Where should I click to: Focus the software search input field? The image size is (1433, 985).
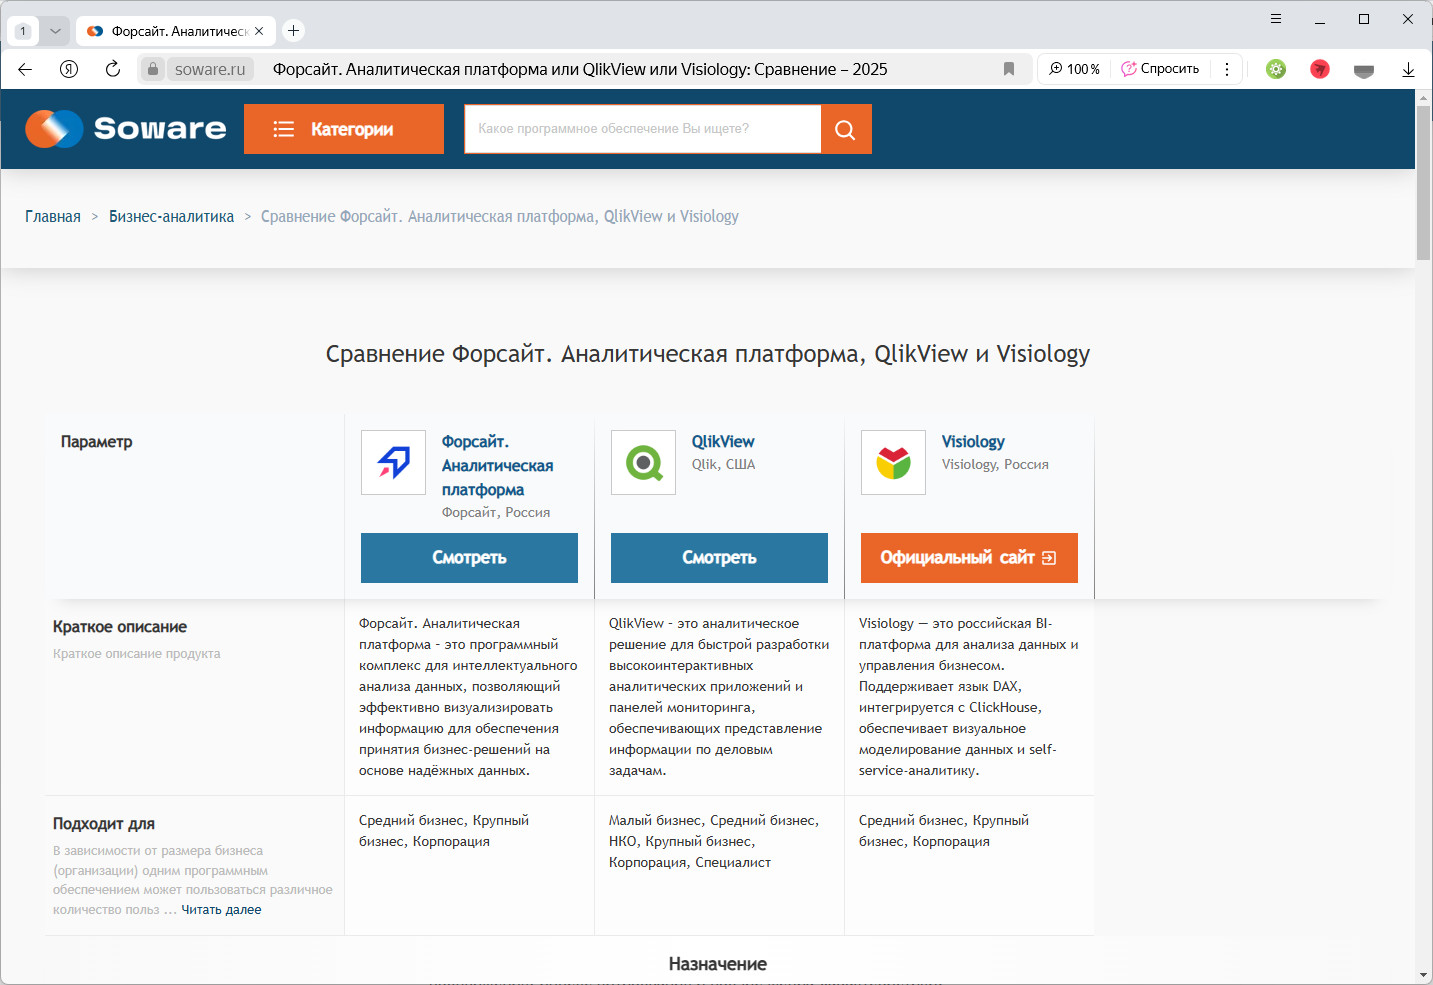642,129
